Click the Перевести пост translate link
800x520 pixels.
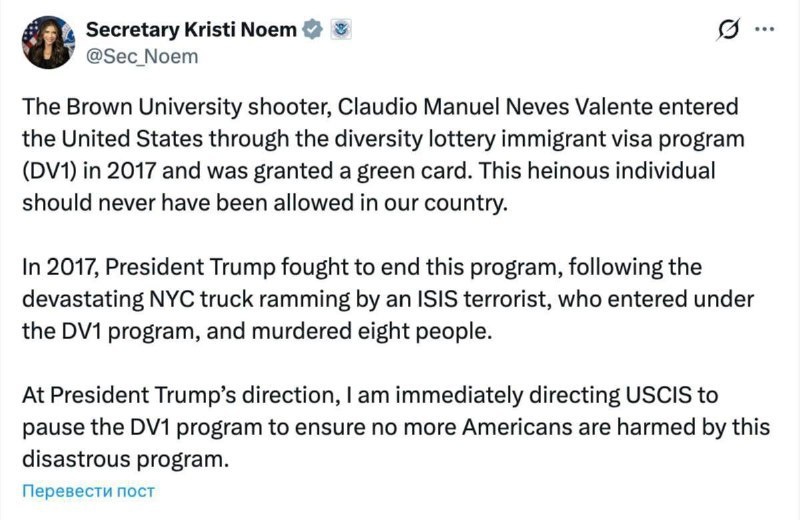click(x=88, y=491)
